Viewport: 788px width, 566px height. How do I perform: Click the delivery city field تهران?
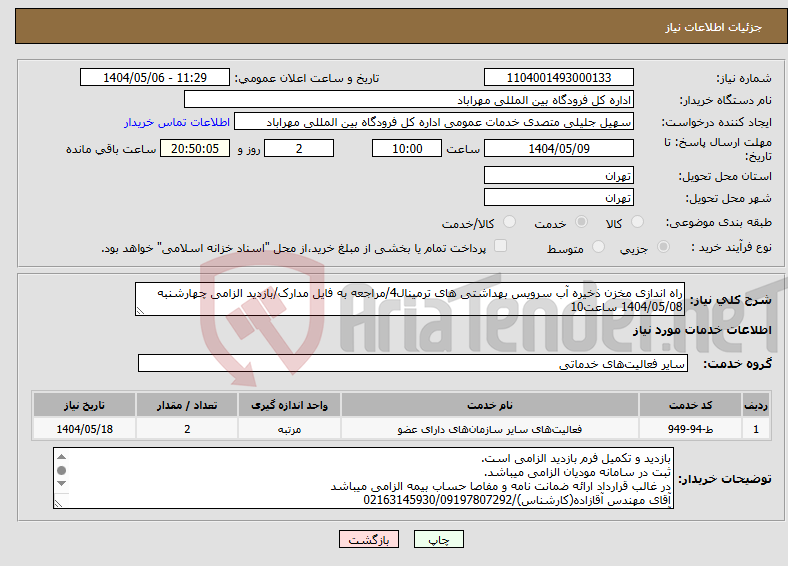pyautogui.click(x=559, y=197)
